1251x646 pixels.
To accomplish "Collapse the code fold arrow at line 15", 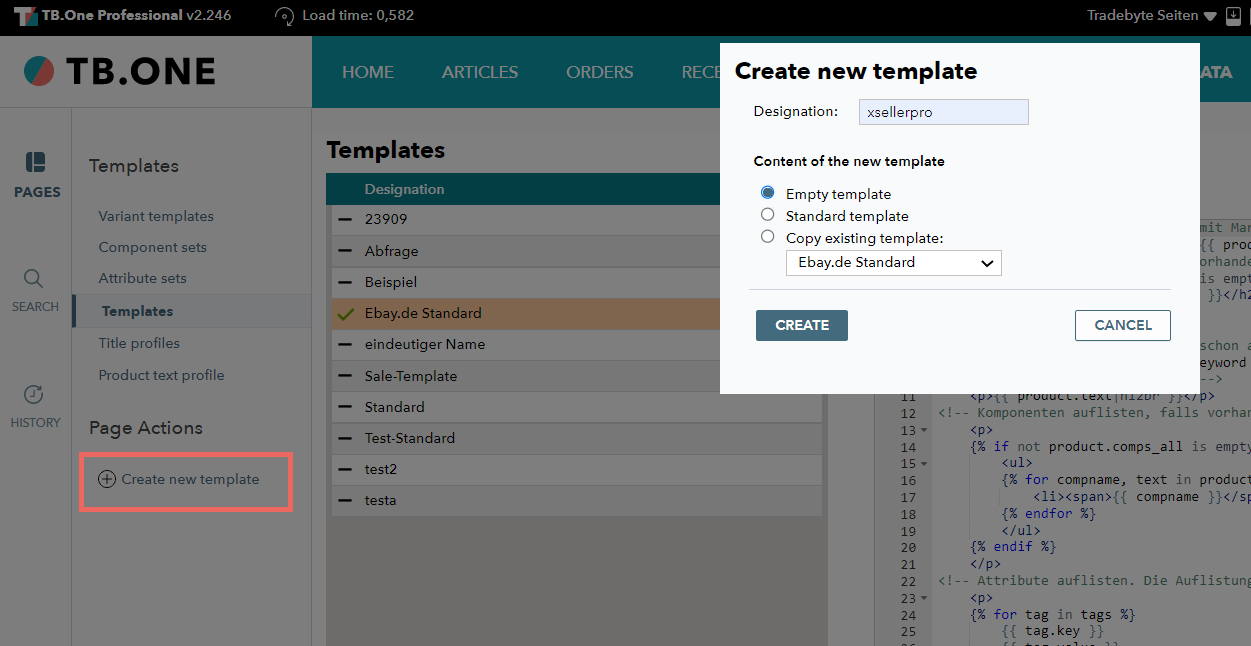I will coord(925,464).
